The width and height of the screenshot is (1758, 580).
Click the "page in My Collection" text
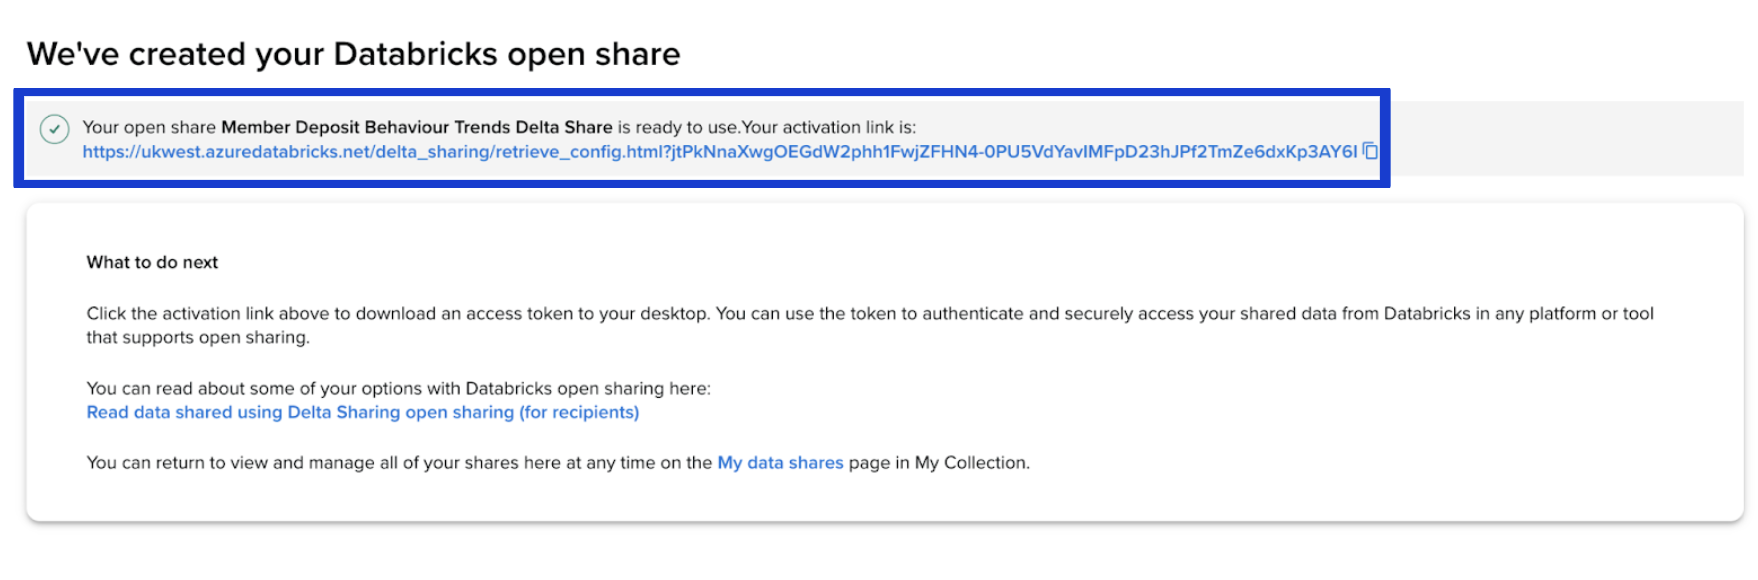(939, 463)
